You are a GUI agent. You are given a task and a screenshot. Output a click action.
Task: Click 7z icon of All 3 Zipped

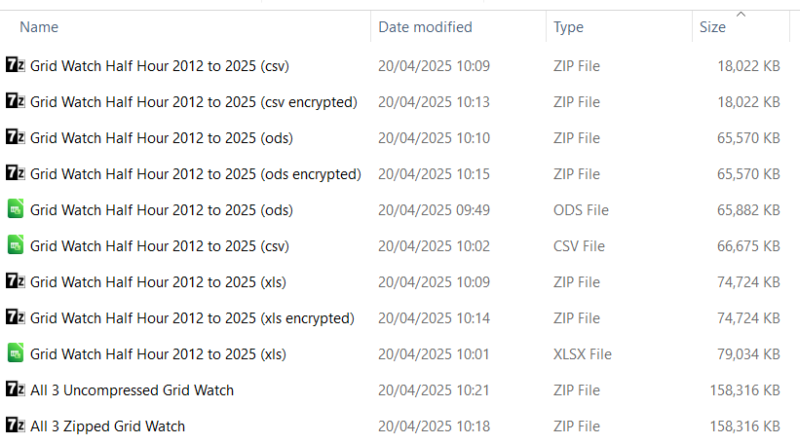click(x=15, y=426)
